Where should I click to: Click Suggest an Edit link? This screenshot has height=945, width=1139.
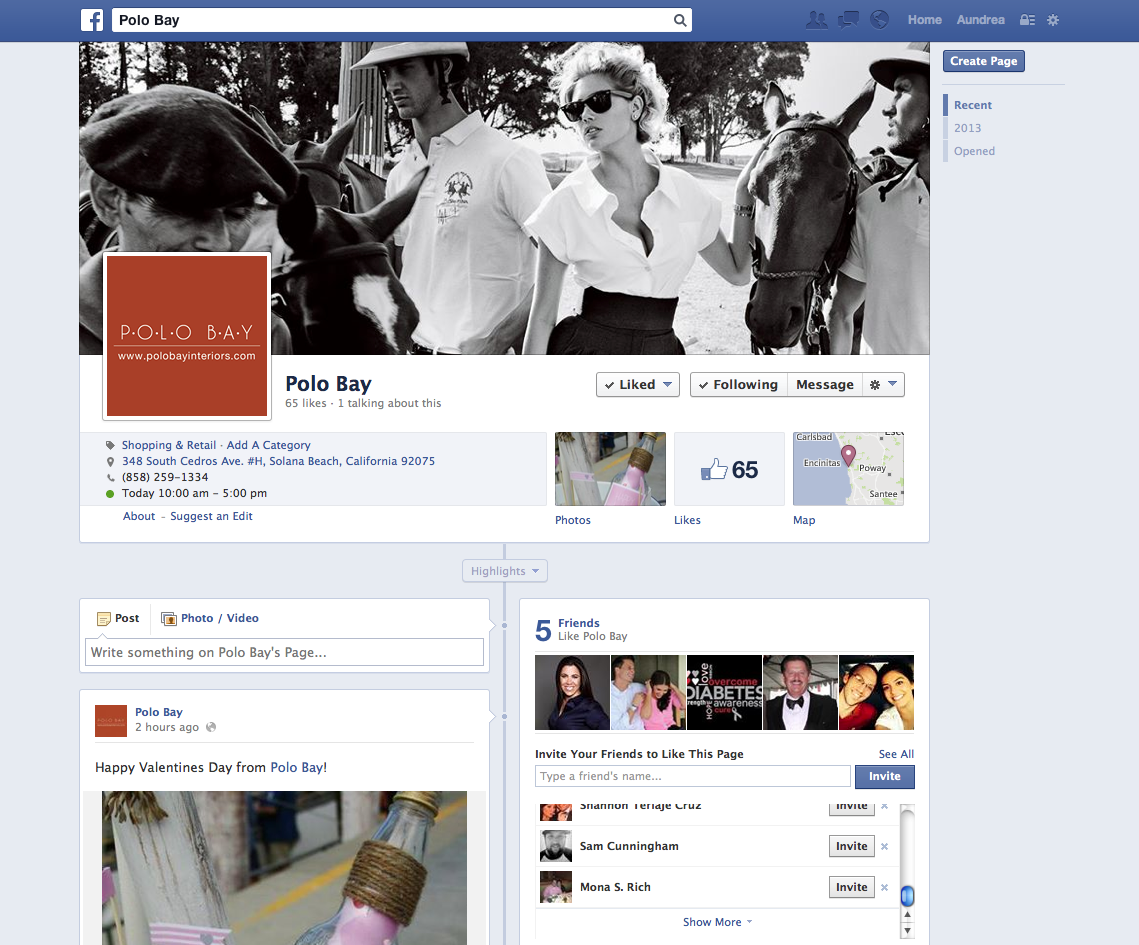tap(211, 516)
